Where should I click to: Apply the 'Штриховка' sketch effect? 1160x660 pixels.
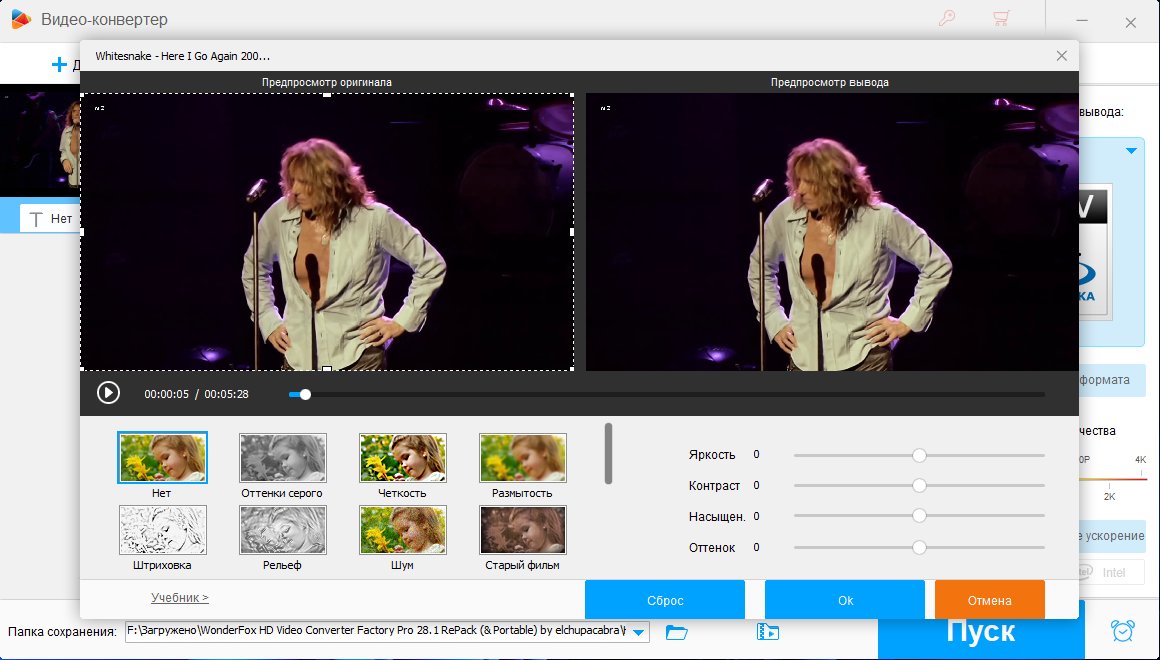click(x=162, y=530)
